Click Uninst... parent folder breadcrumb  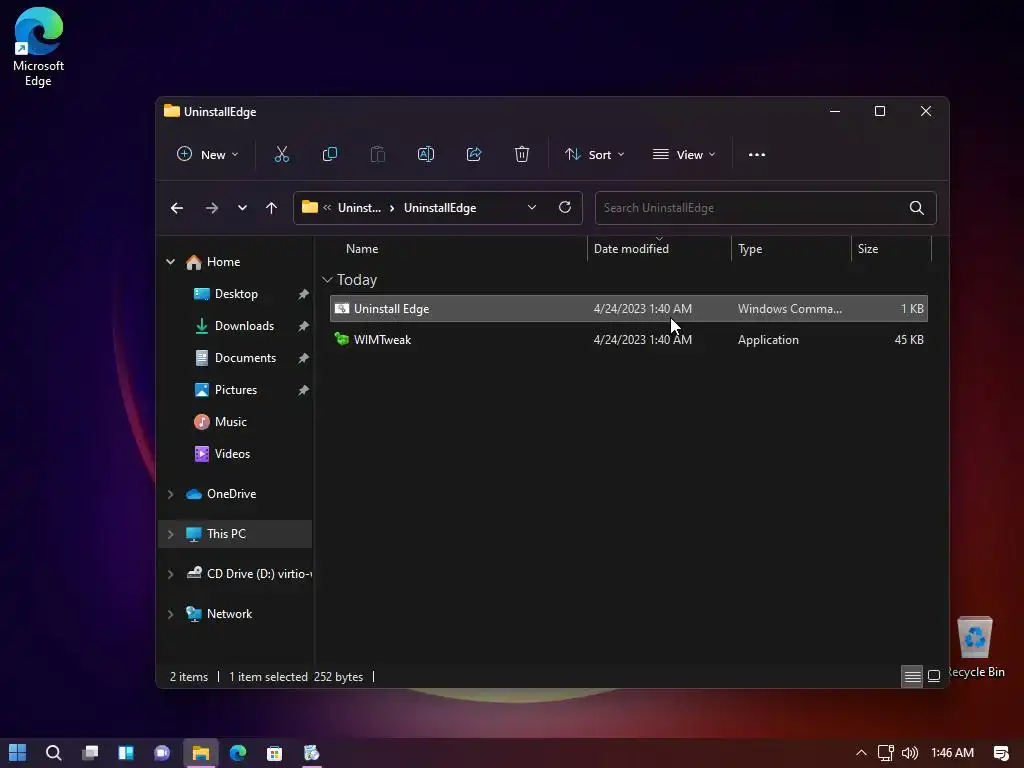pyautogui.click(x=359, y=208)
